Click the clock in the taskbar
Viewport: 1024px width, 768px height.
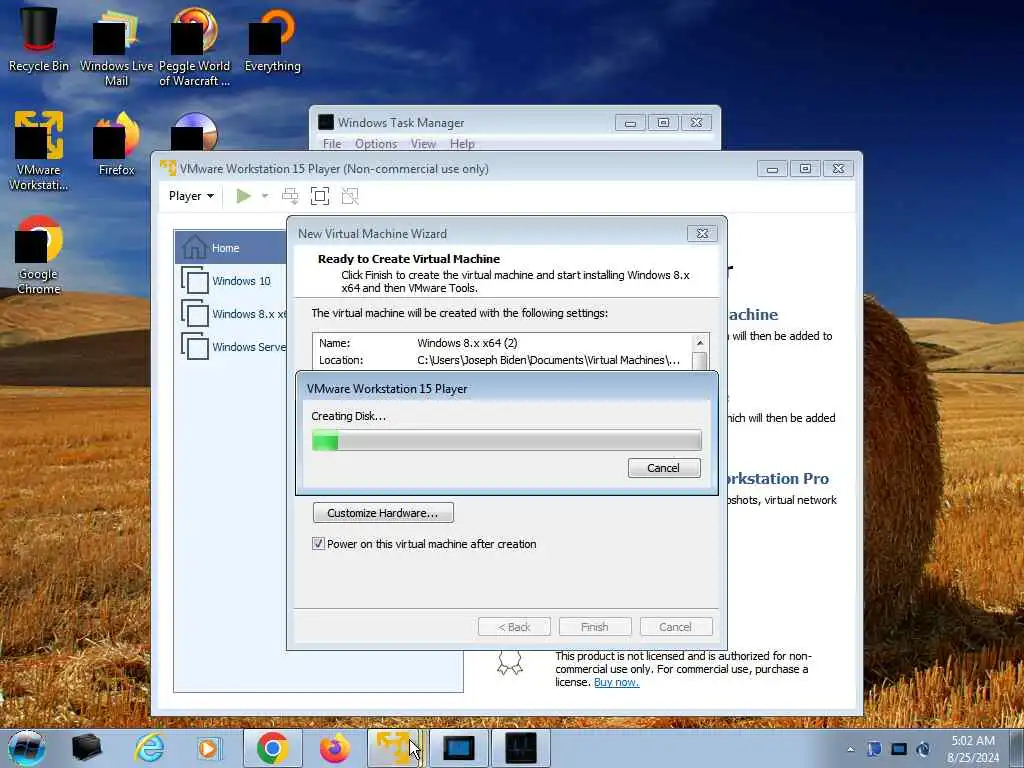[x=972, y=749]
